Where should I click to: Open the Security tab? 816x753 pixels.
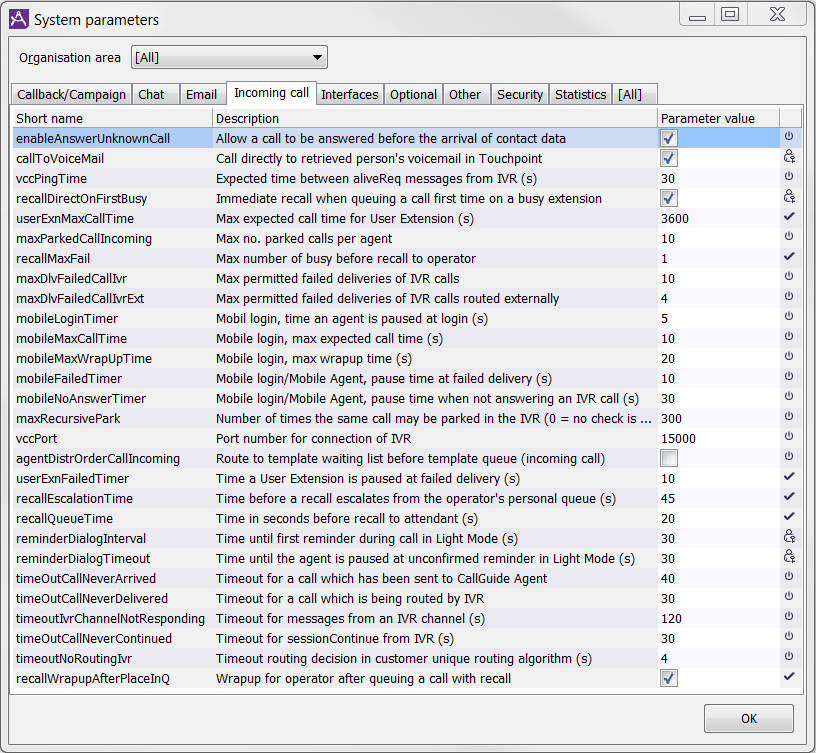pyautogui.click(x=520, y=94)
